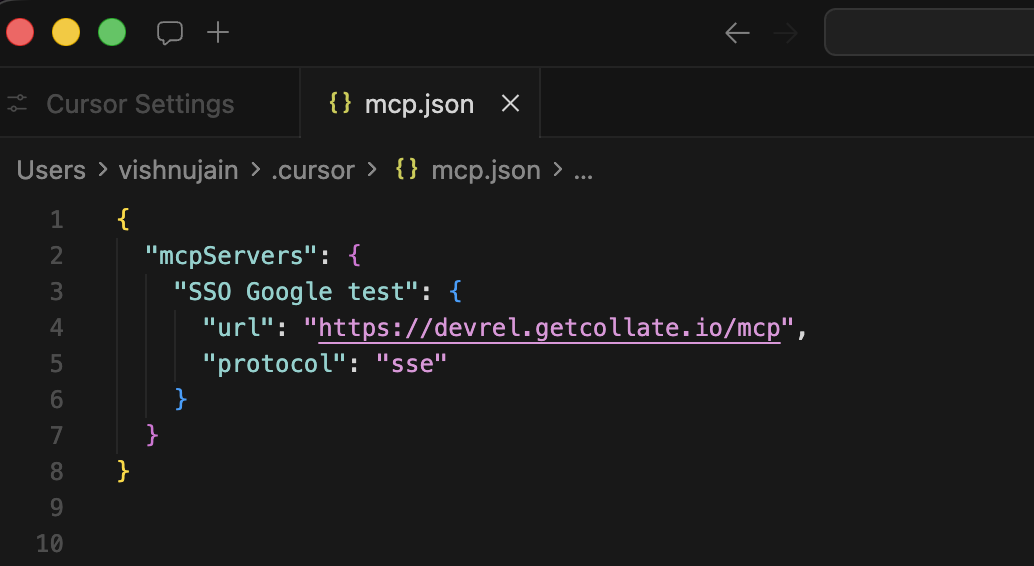Click the closing pink brace on line 7
1034x566 pixels.
point(152,435)
